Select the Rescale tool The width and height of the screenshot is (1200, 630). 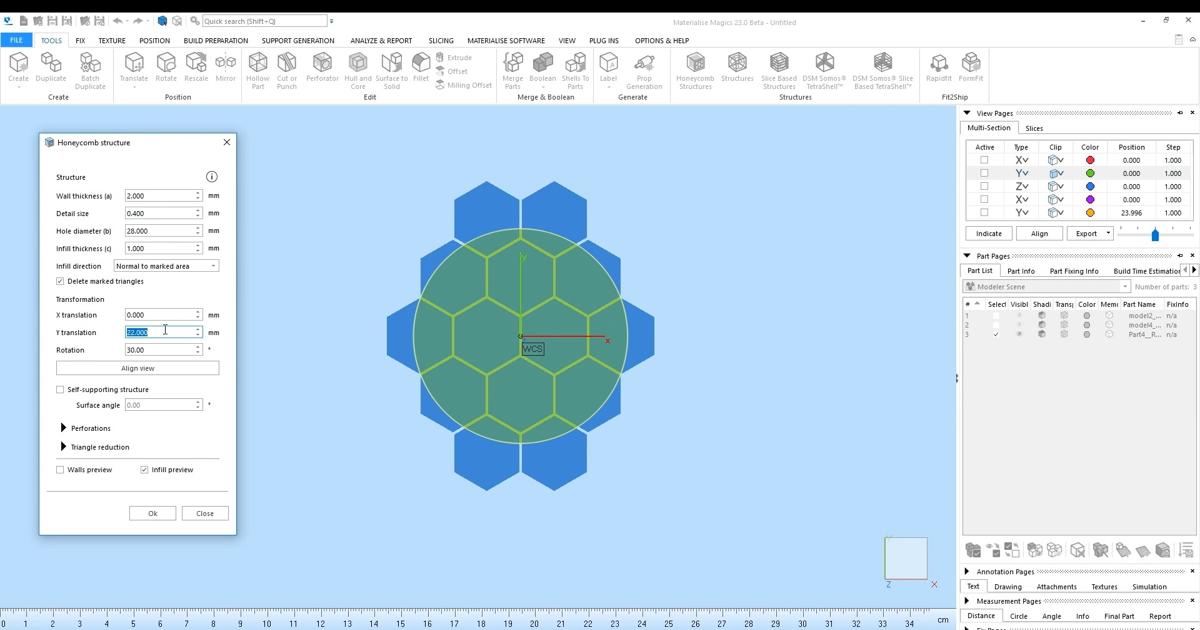tap(196, 68)
